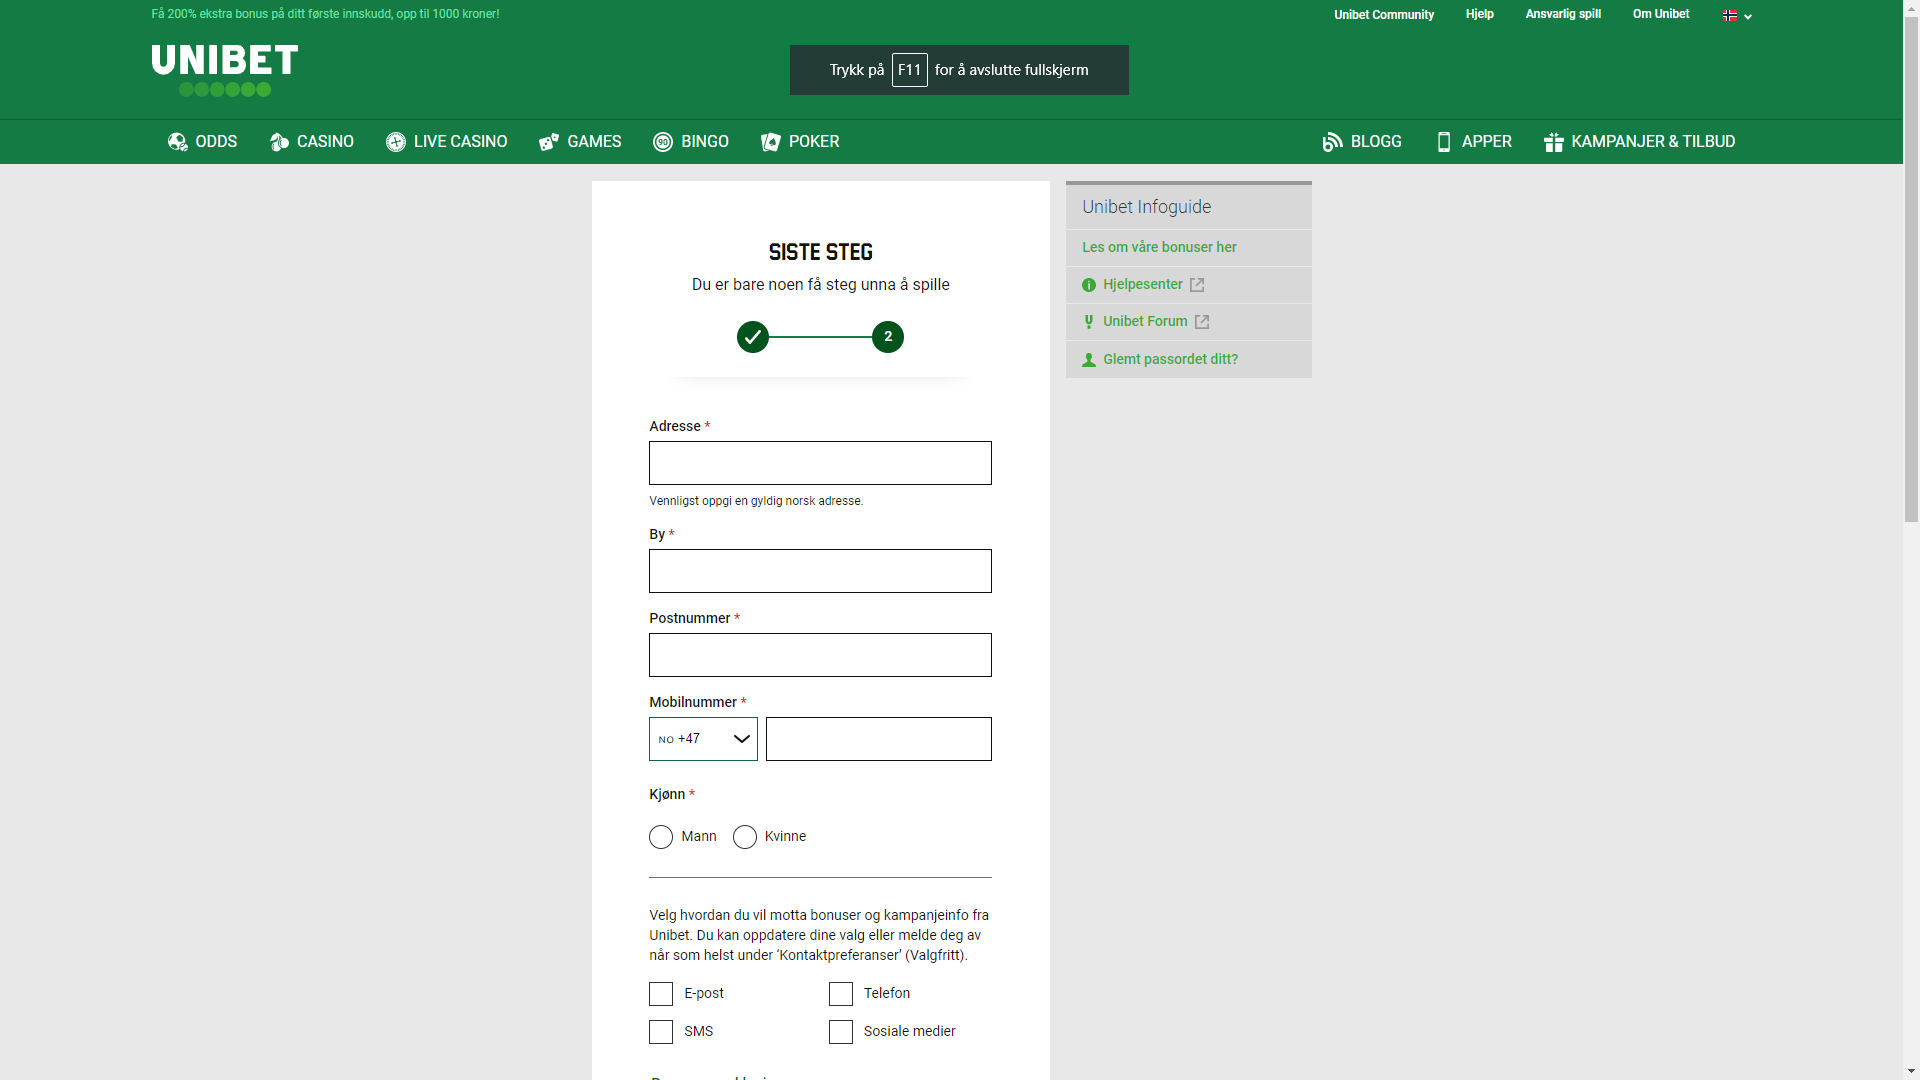This screenshot has width=1920, height=1080.
Task: Open the Hjelpesenter link
Action: [x=1142, y=284]
